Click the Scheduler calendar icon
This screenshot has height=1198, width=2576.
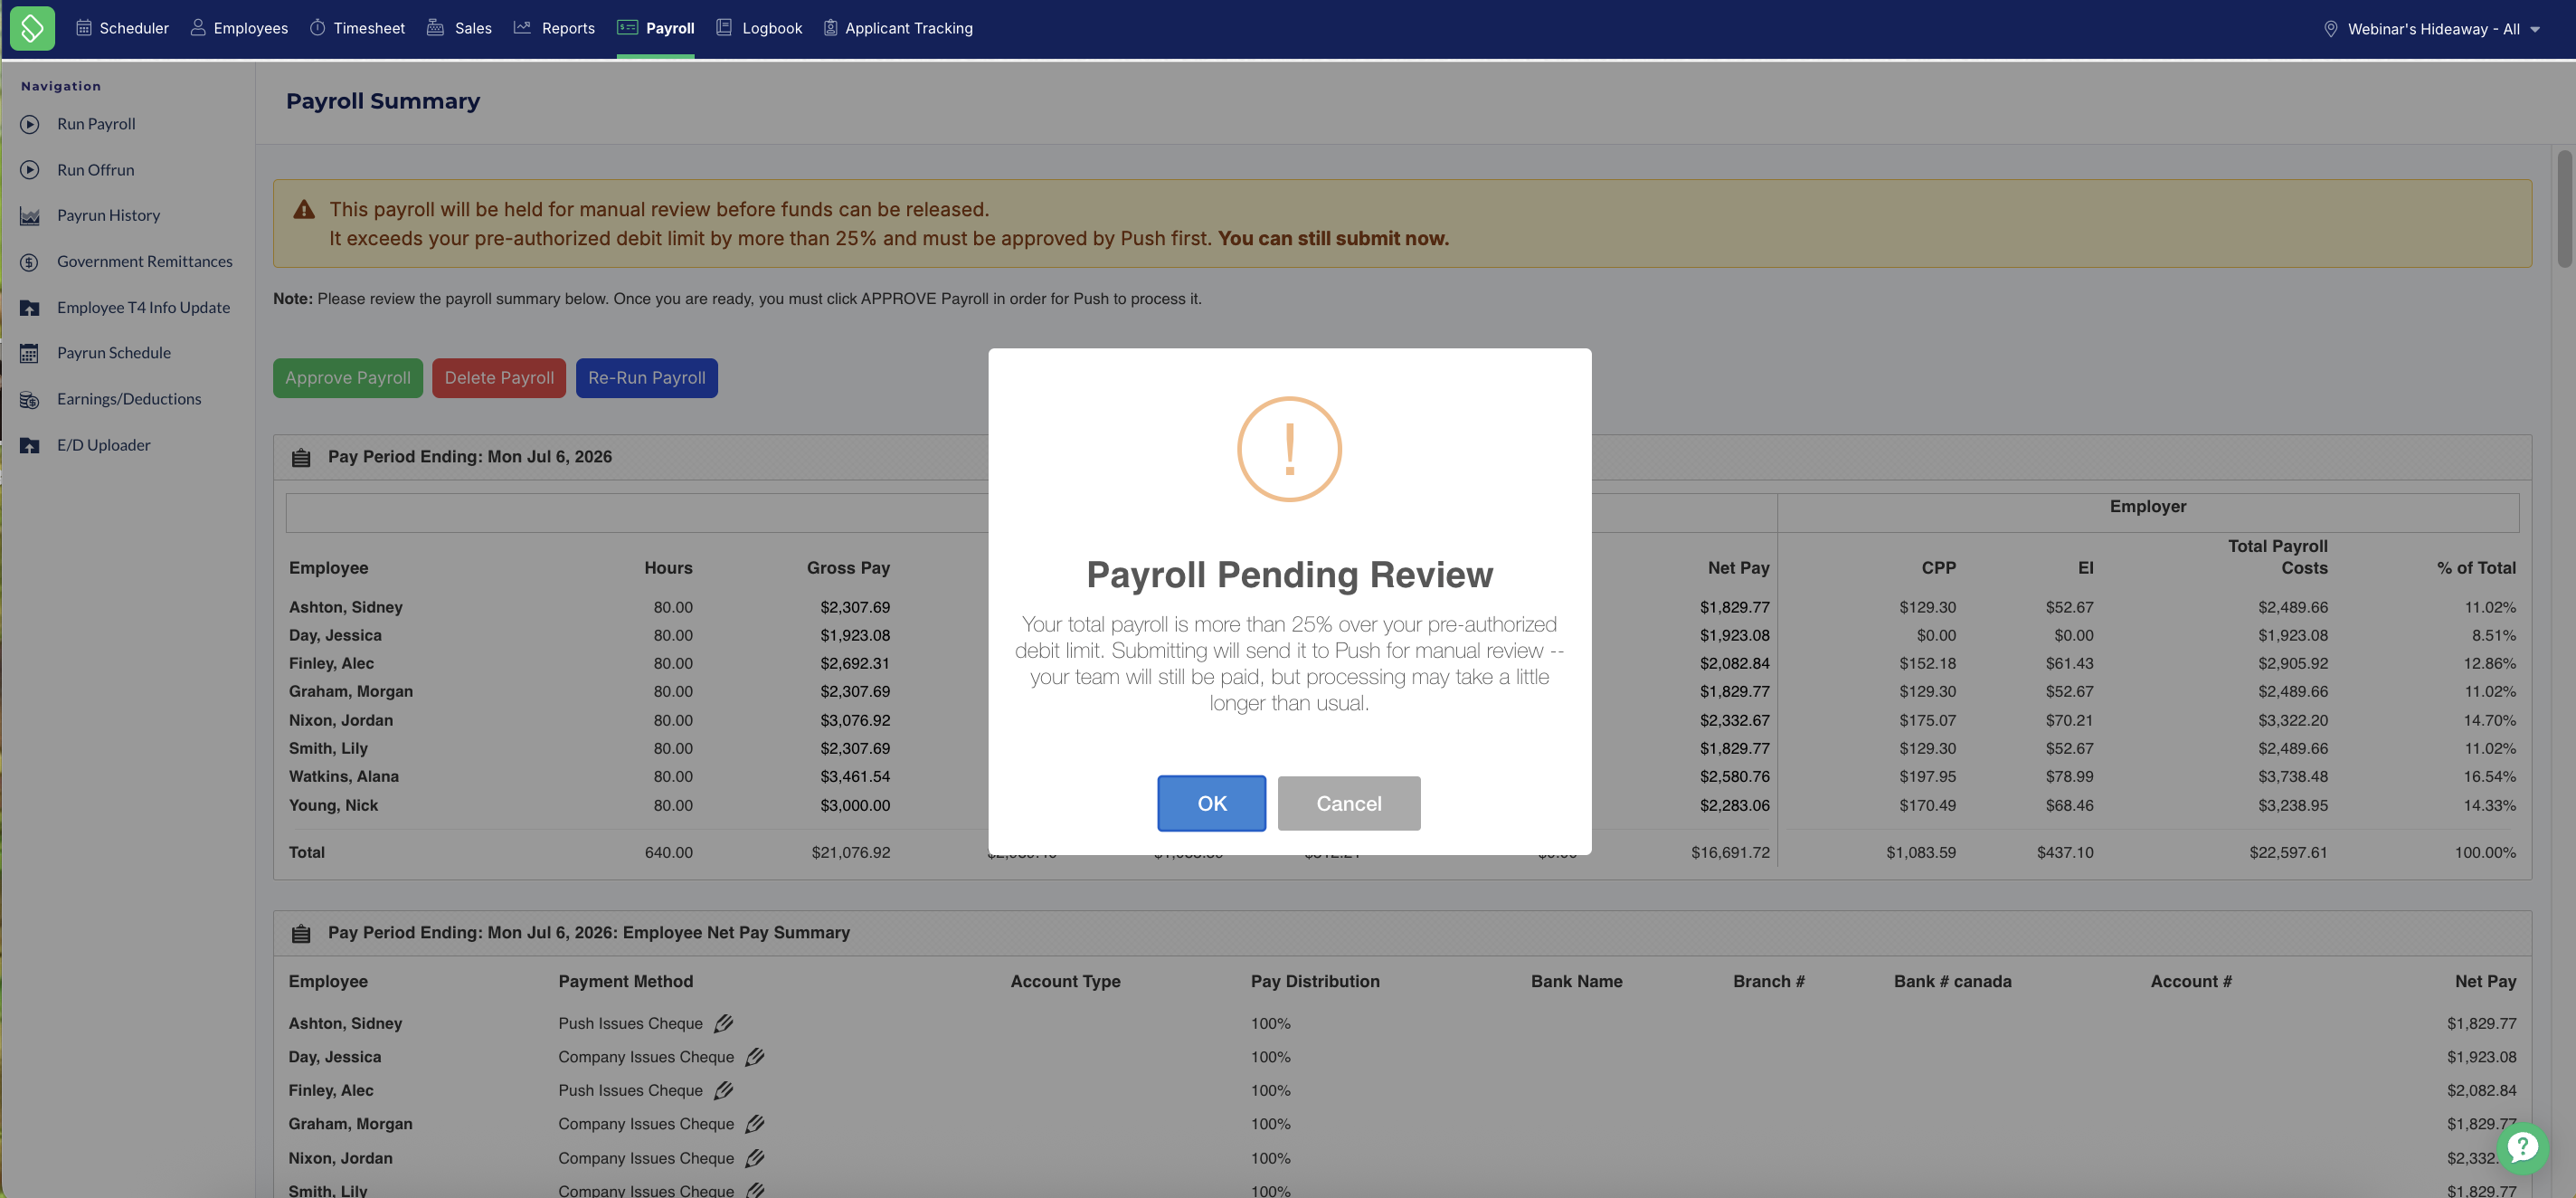click(84, 28)
